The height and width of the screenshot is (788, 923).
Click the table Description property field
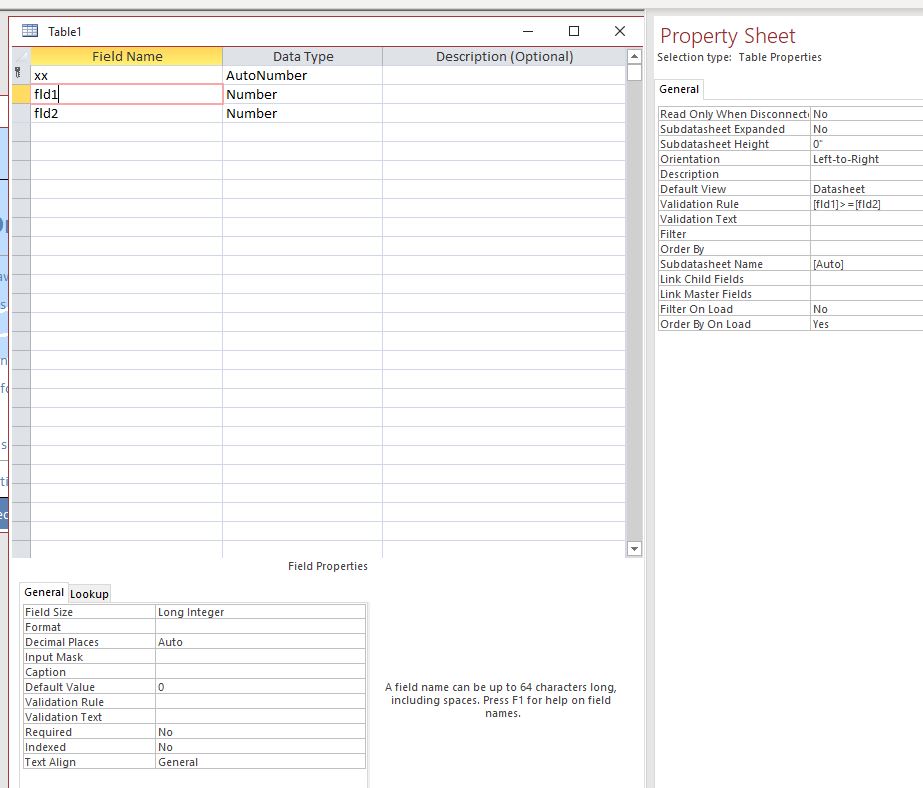coord(866,174)
